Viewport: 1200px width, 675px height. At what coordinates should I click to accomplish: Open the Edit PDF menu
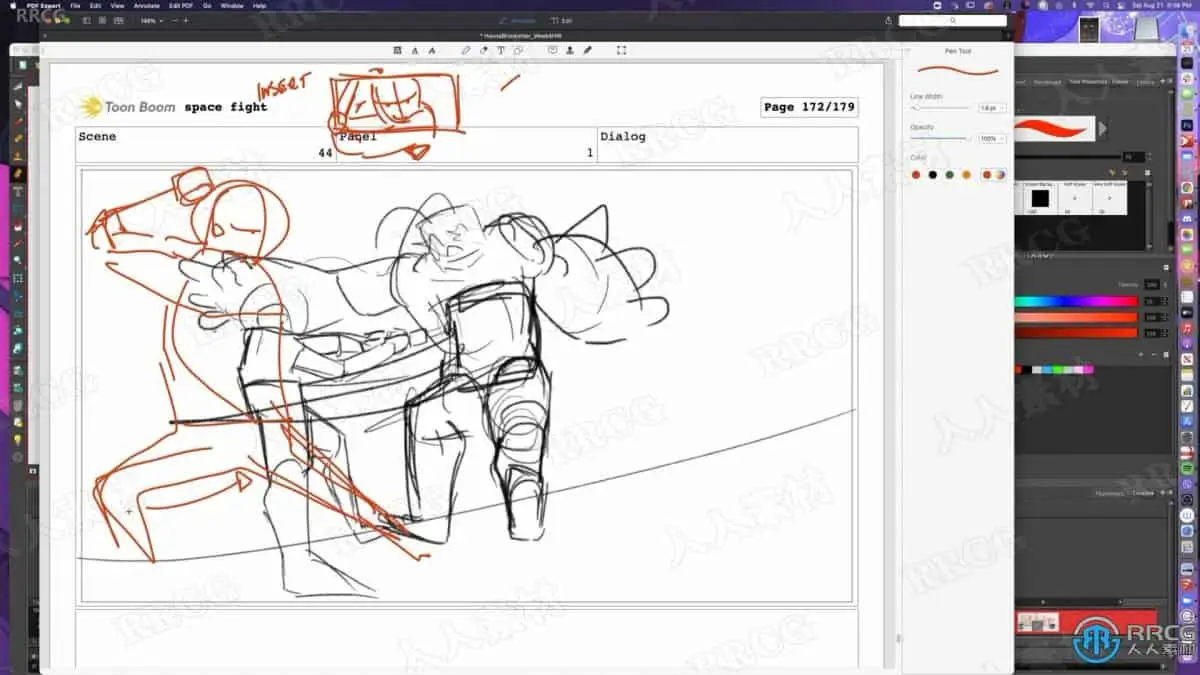[x=182, y=5]
